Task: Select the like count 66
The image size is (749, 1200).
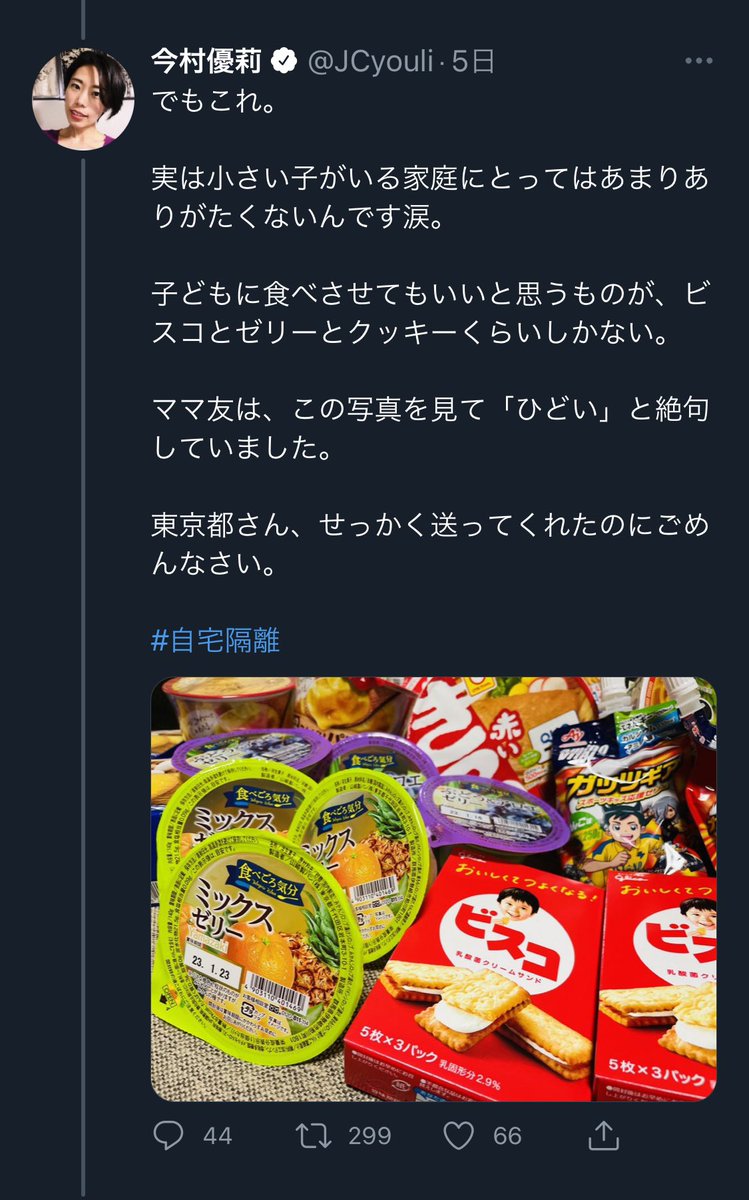Action: (x=507, y=1136)
